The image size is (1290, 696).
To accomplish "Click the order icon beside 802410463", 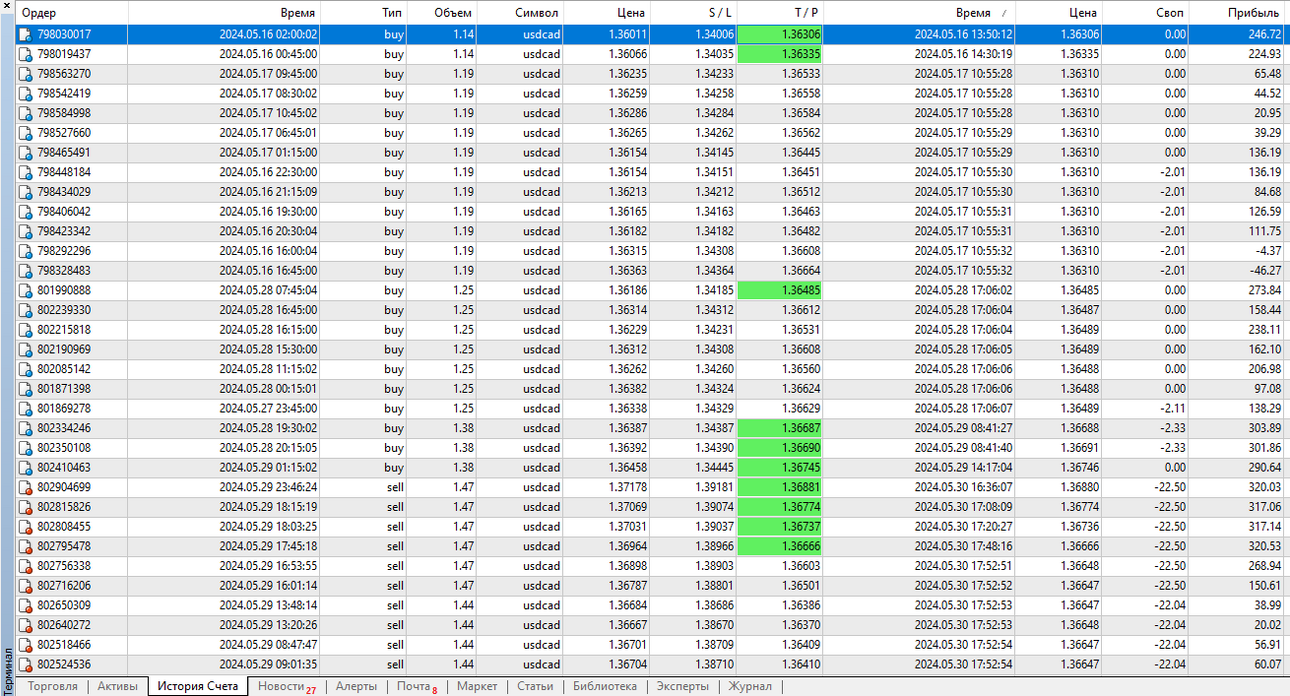I will (25, 468).
